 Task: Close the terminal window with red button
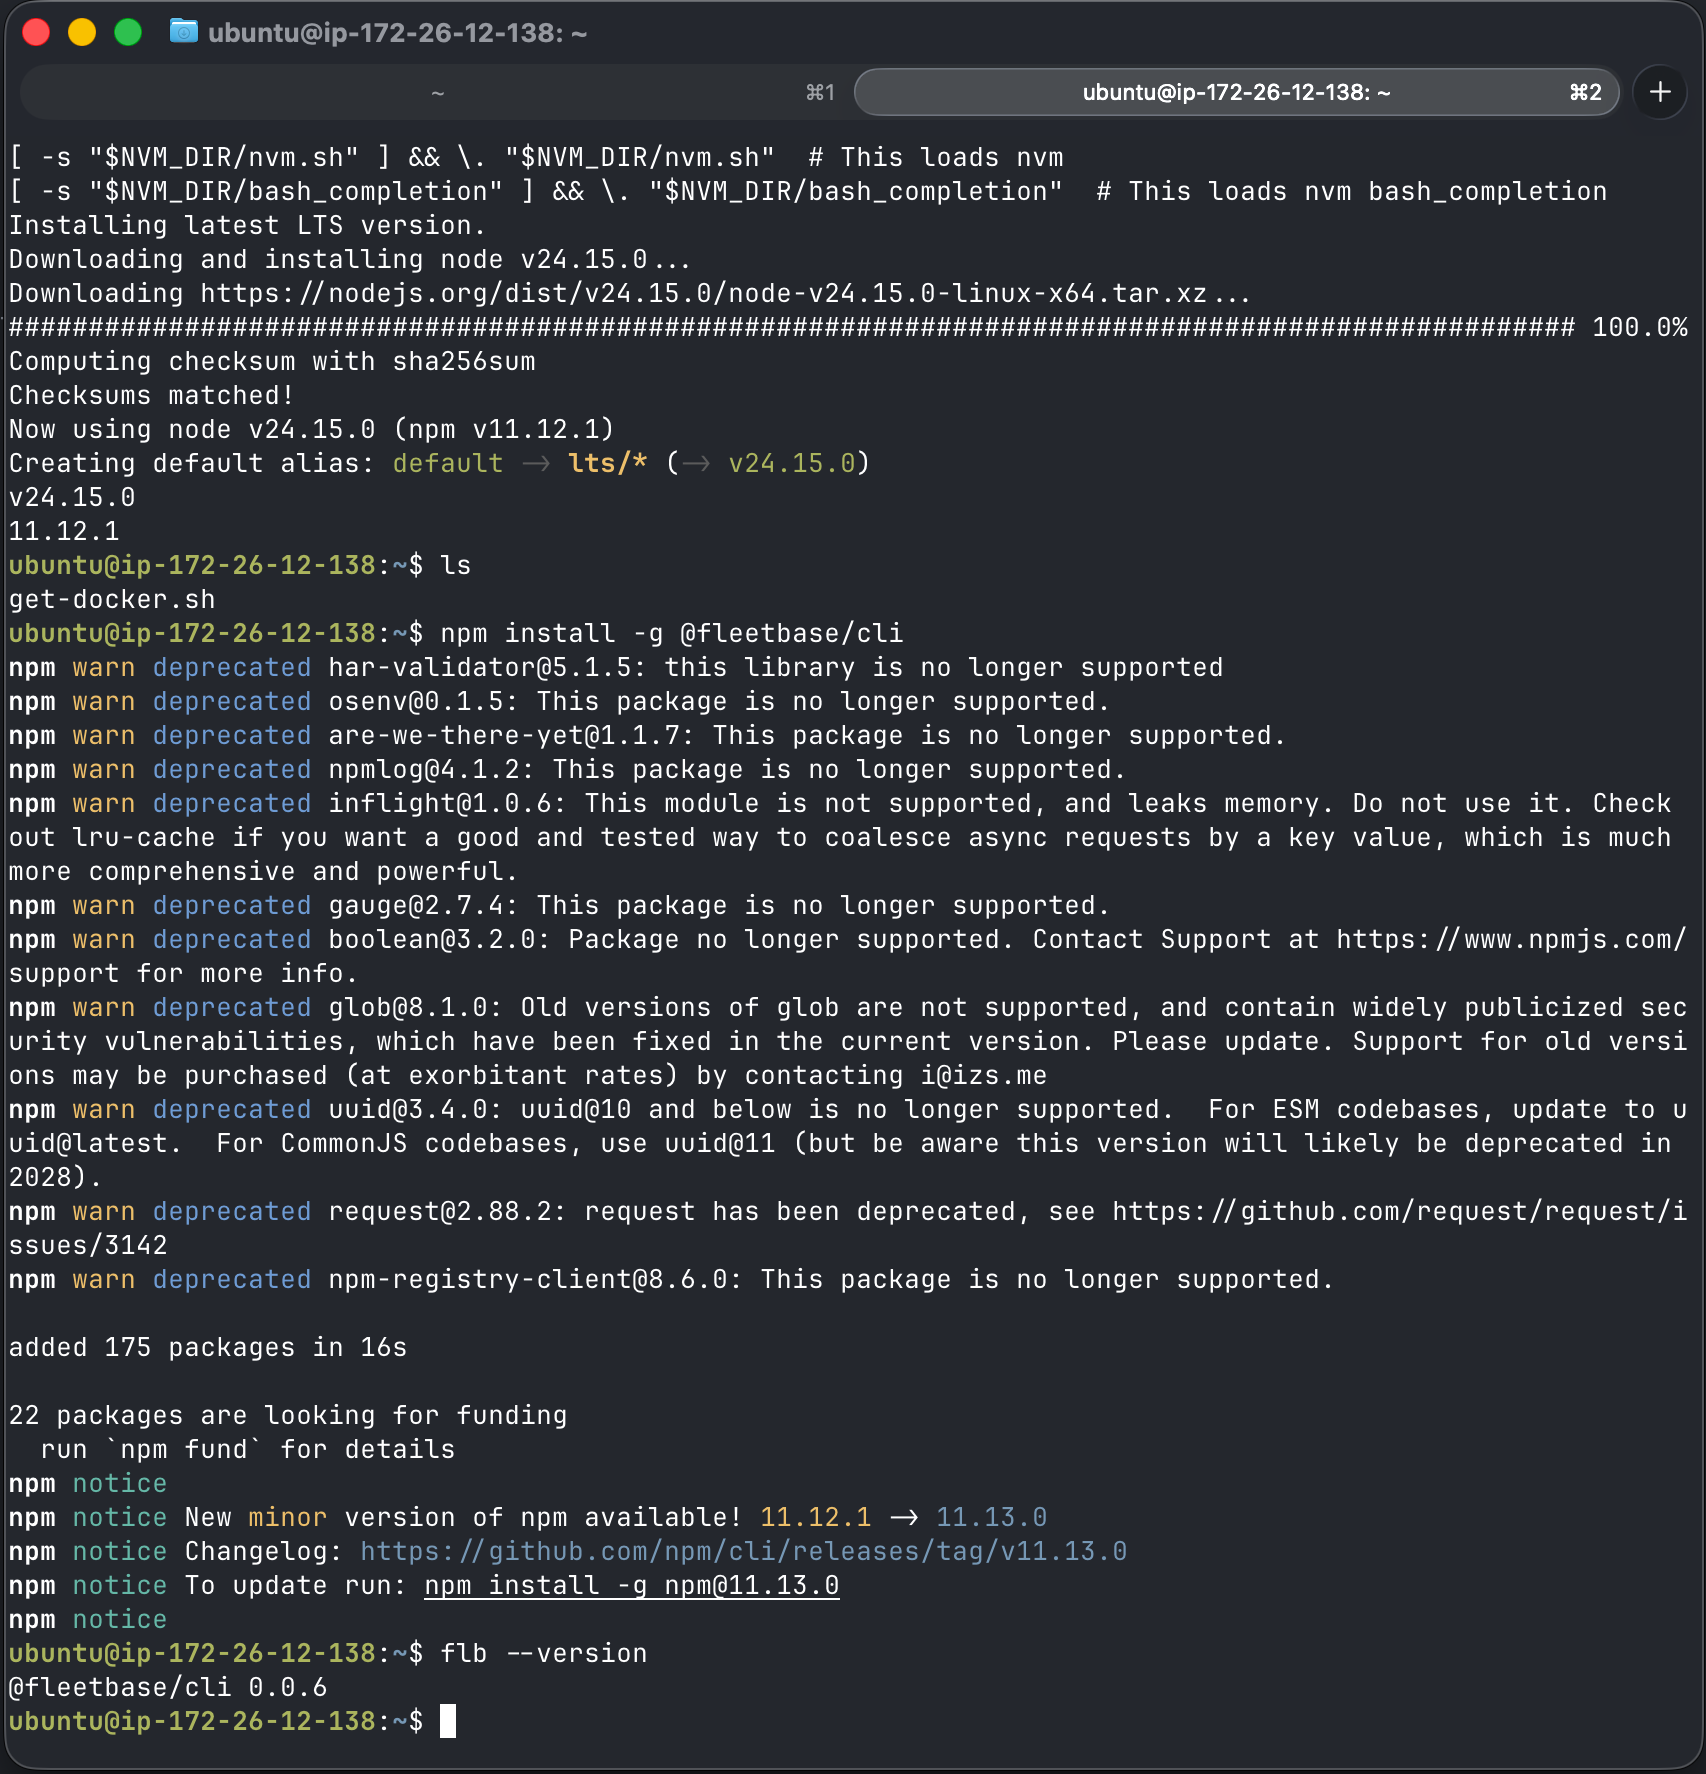coord(36,32)
